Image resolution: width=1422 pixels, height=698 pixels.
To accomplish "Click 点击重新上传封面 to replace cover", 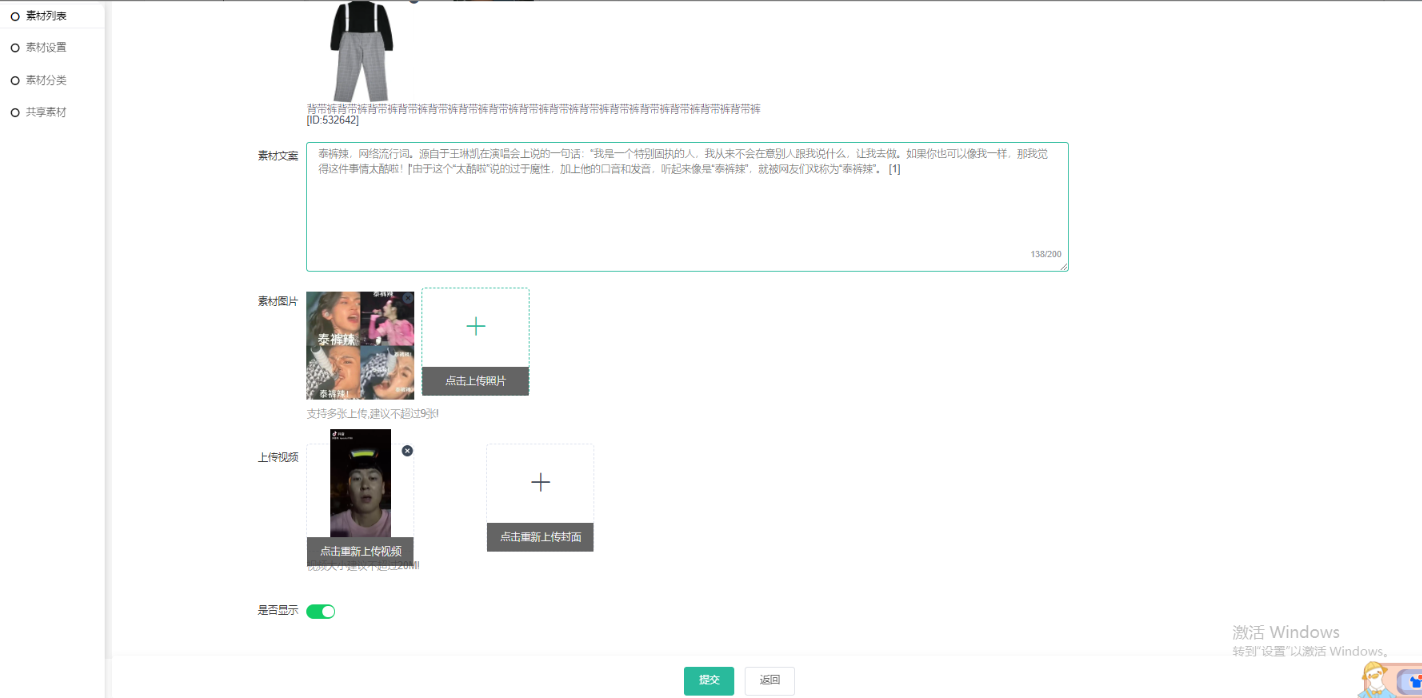I will pyautogui.click(x=540, y=537).
